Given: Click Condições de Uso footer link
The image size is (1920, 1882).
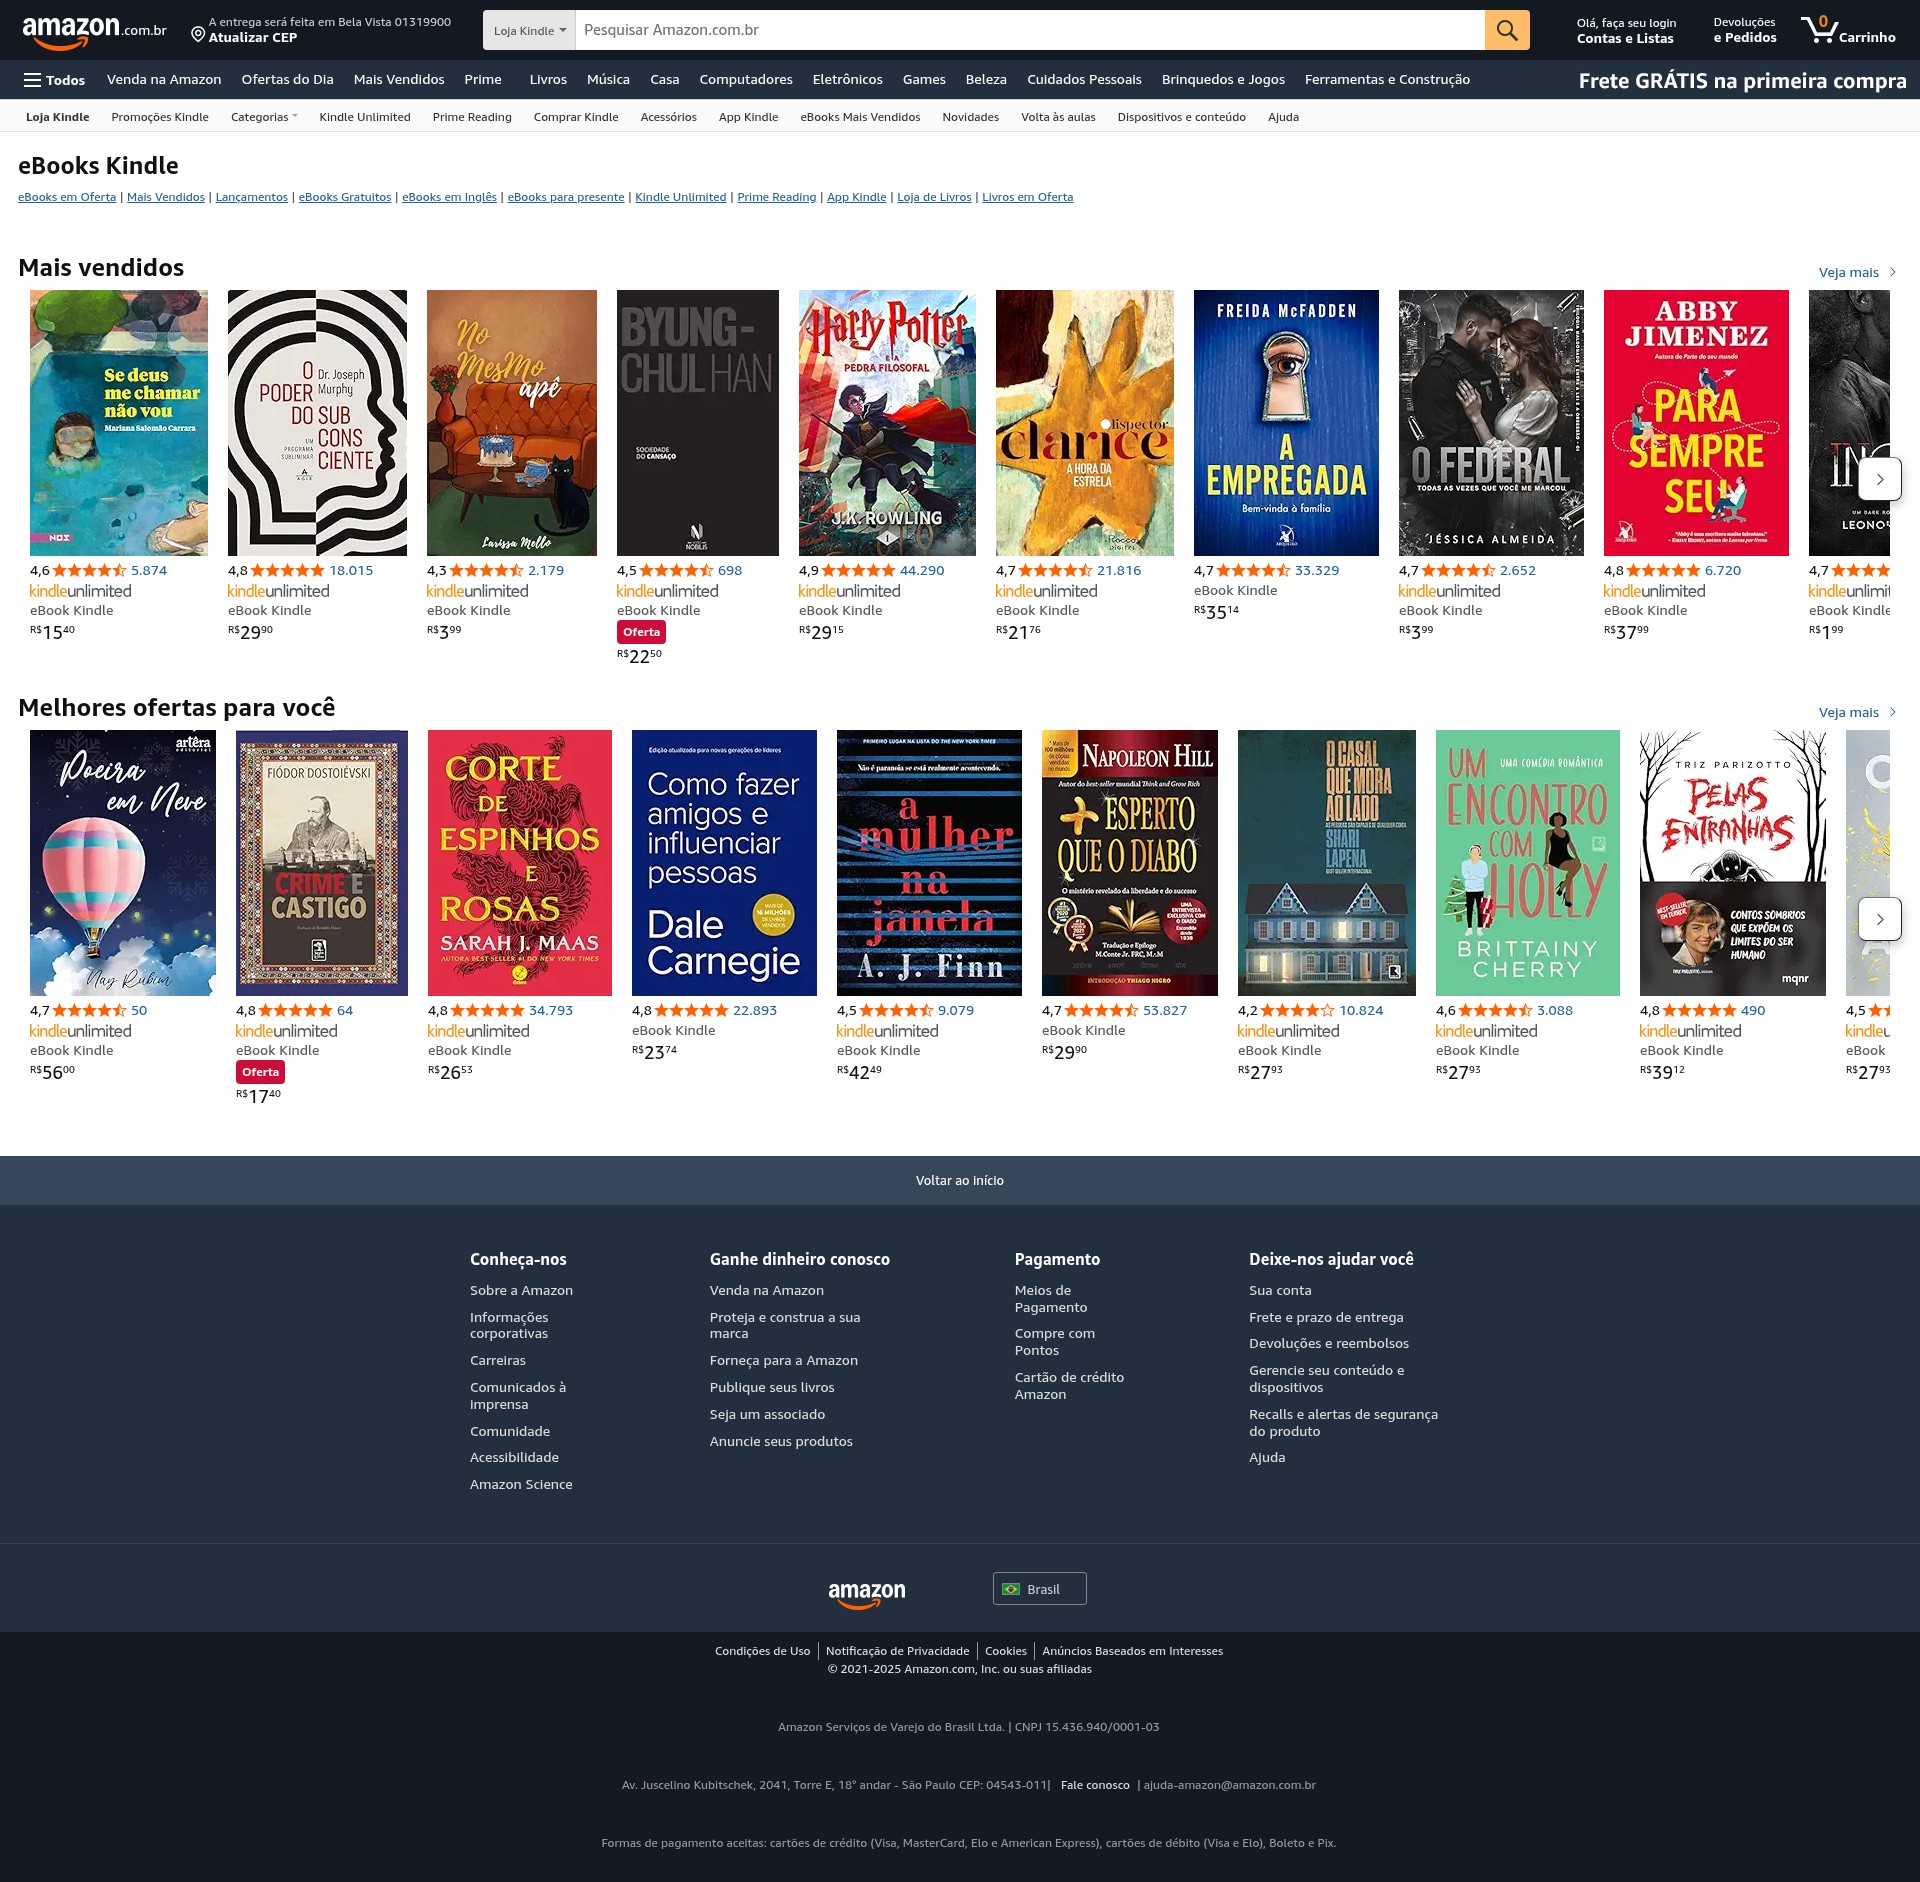Looking at the screenshot, I should coord(762,1651).
